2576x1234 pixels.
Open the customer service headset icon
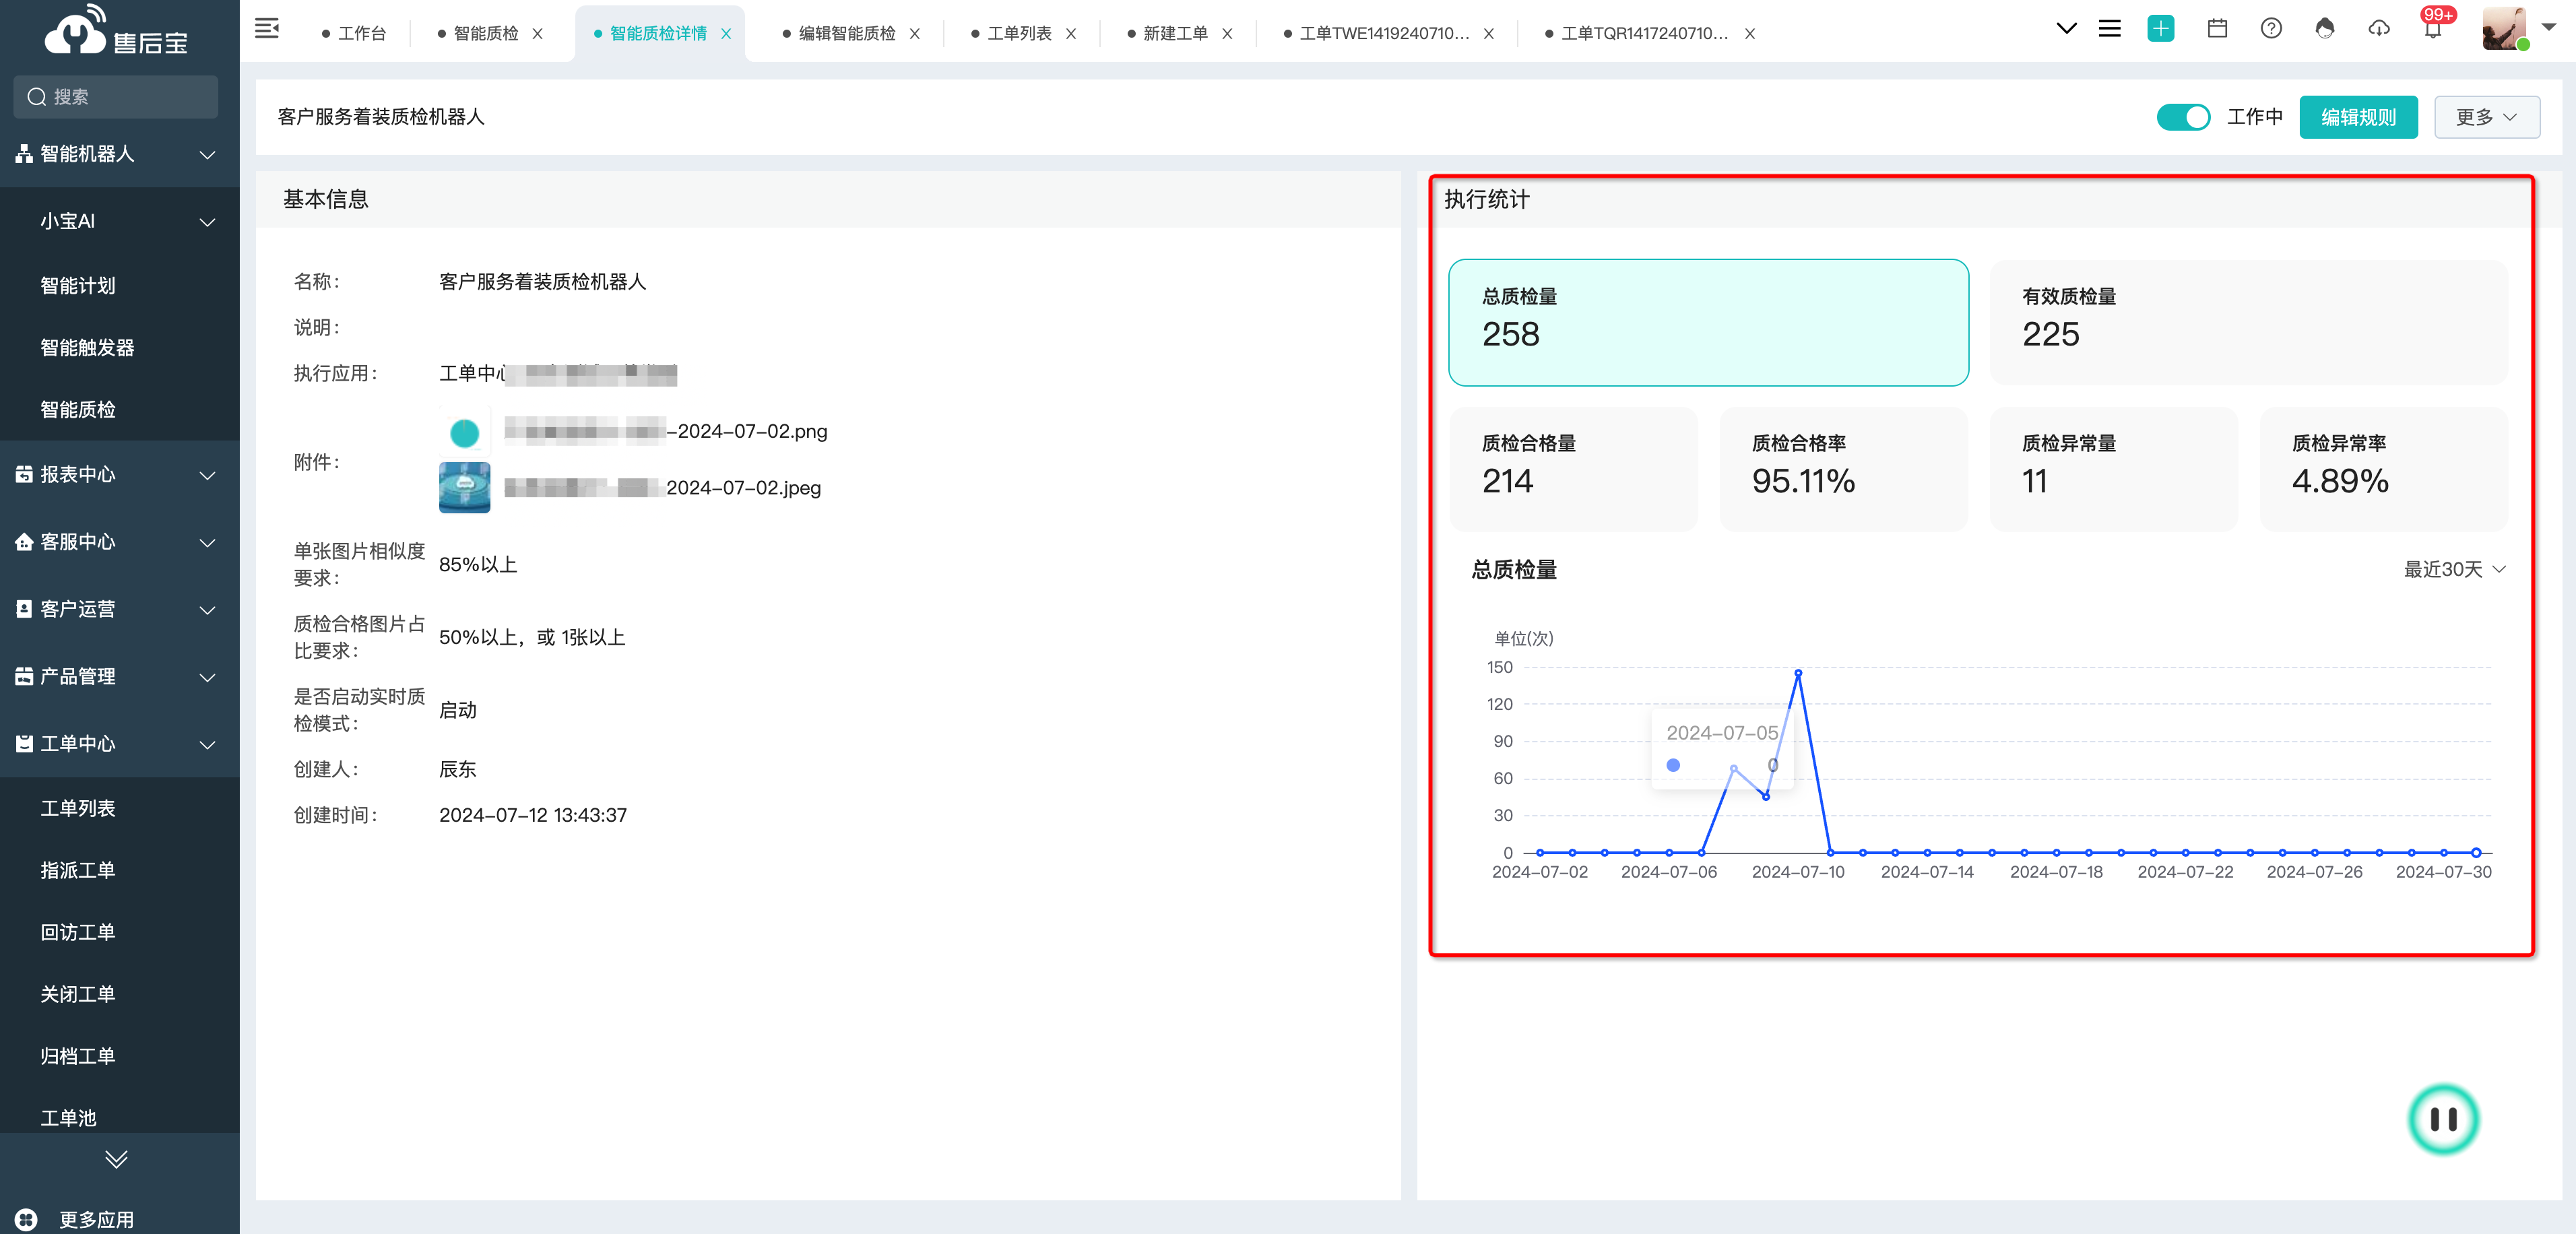pos(2325,29)
